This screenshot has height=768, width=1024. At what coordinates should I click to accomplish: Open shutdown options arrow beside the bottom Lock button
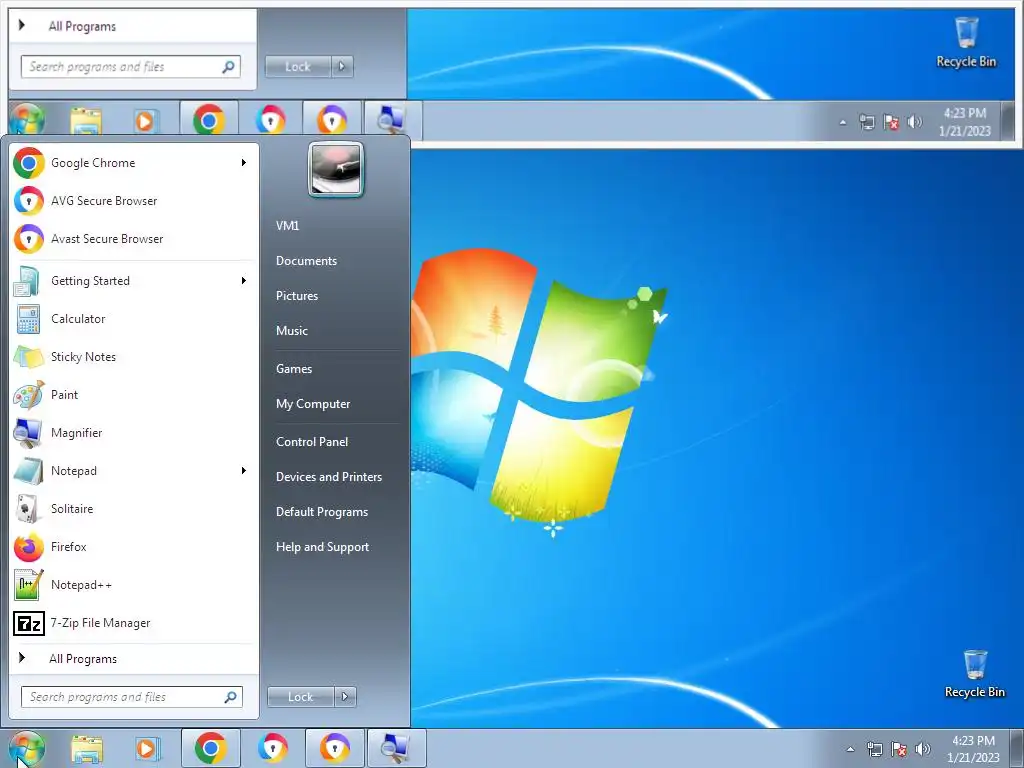(345, 697)
